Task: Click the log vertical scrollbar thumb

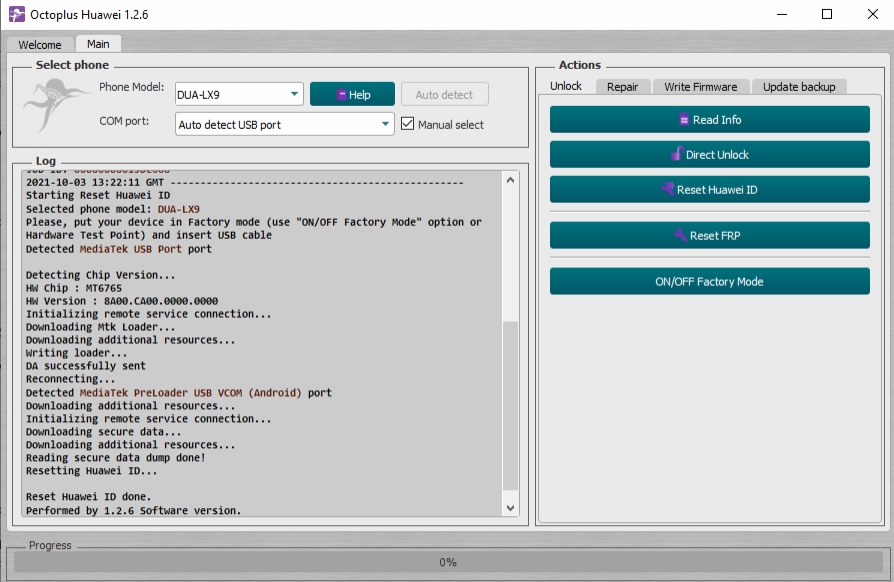Action: [x=510, y=406]
